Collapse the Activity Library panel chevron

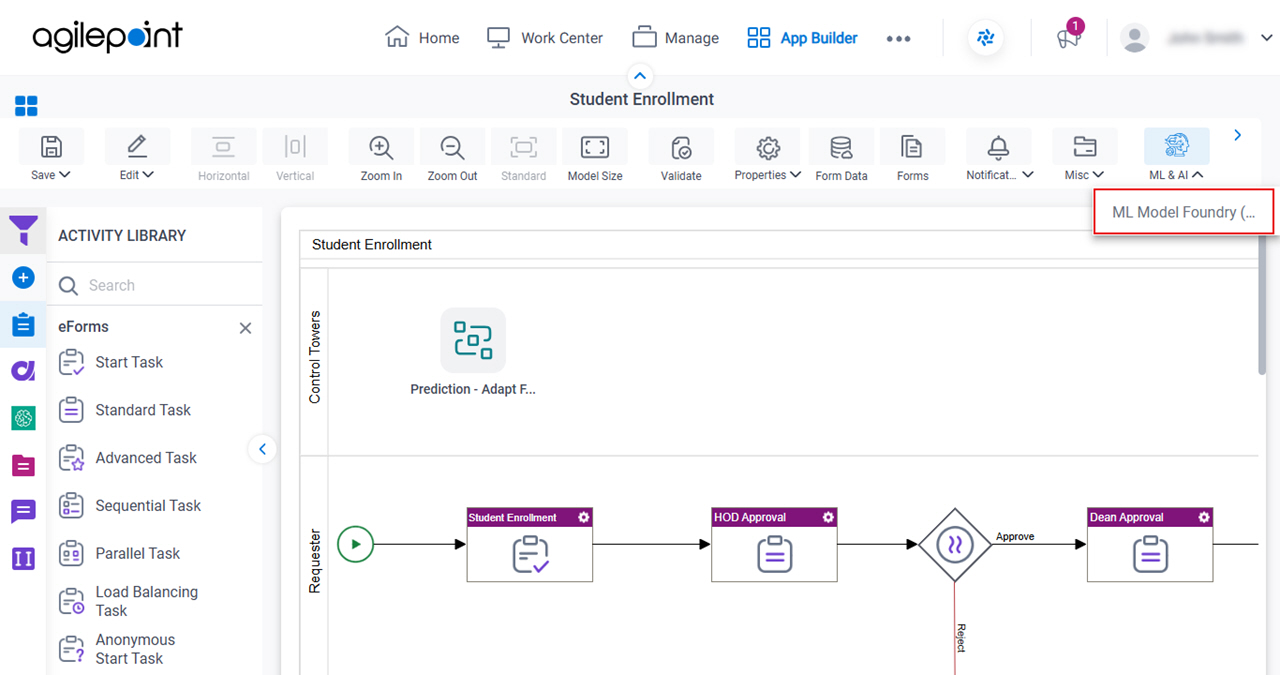[262, 450]
